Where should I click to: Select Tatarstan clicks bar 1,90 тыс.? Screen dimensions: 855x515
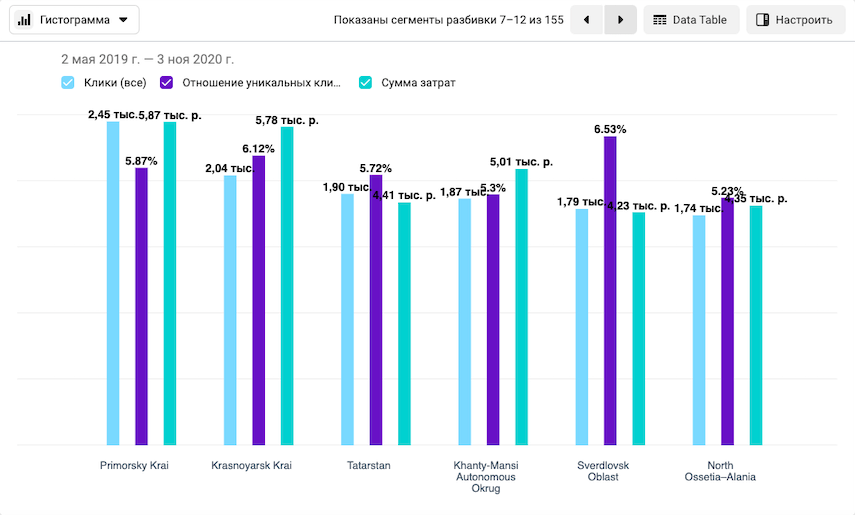click(347, 320)
